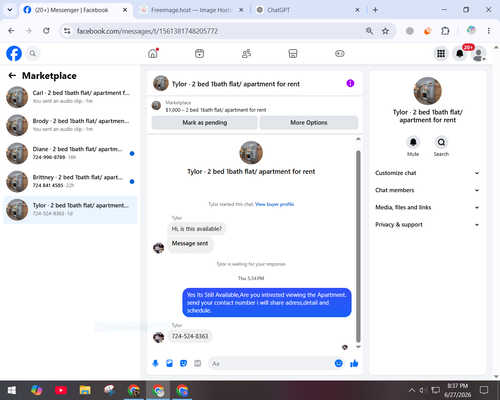Open the tab search dropdown arrow
Image resolution: width=500 pixels, height=400 pixels.
pos(10,10)
